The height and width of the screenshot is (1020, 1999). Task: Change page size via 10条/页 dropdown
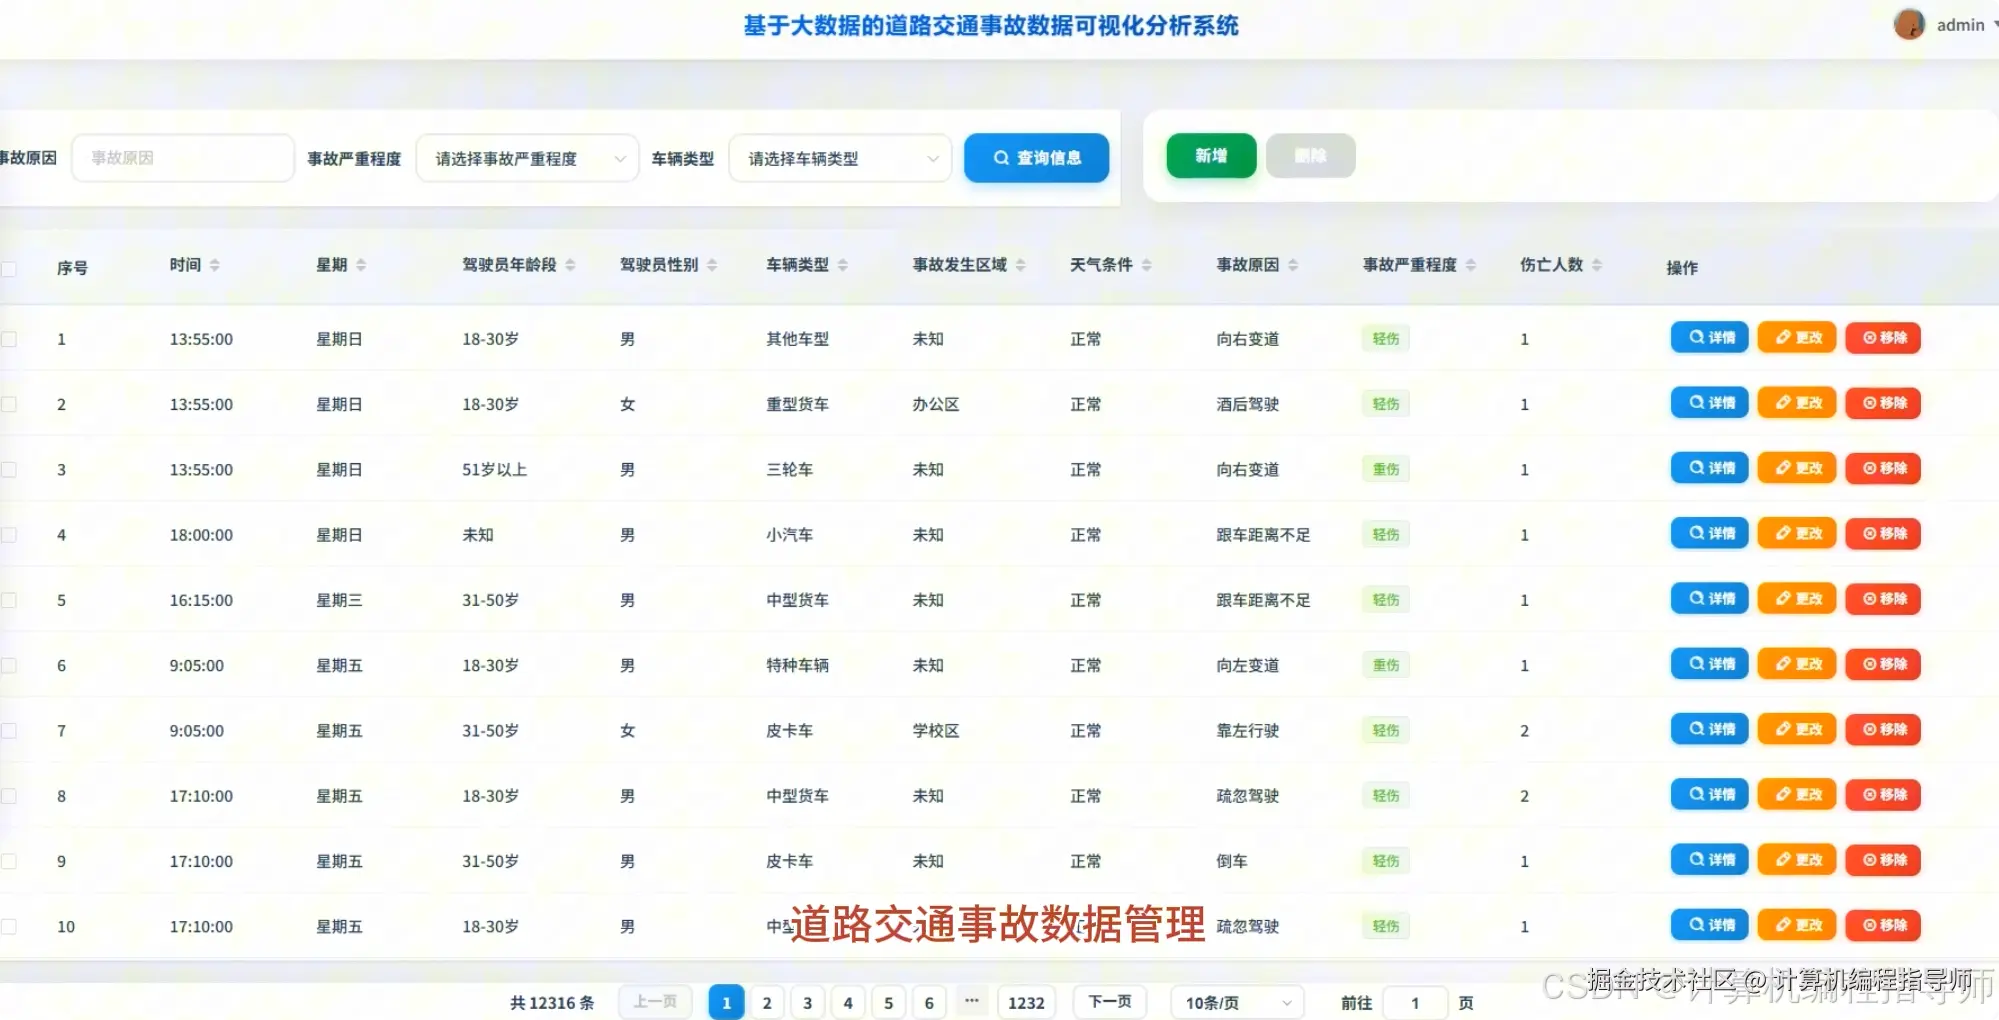pyautogui.click(x=1235, y=1001)
